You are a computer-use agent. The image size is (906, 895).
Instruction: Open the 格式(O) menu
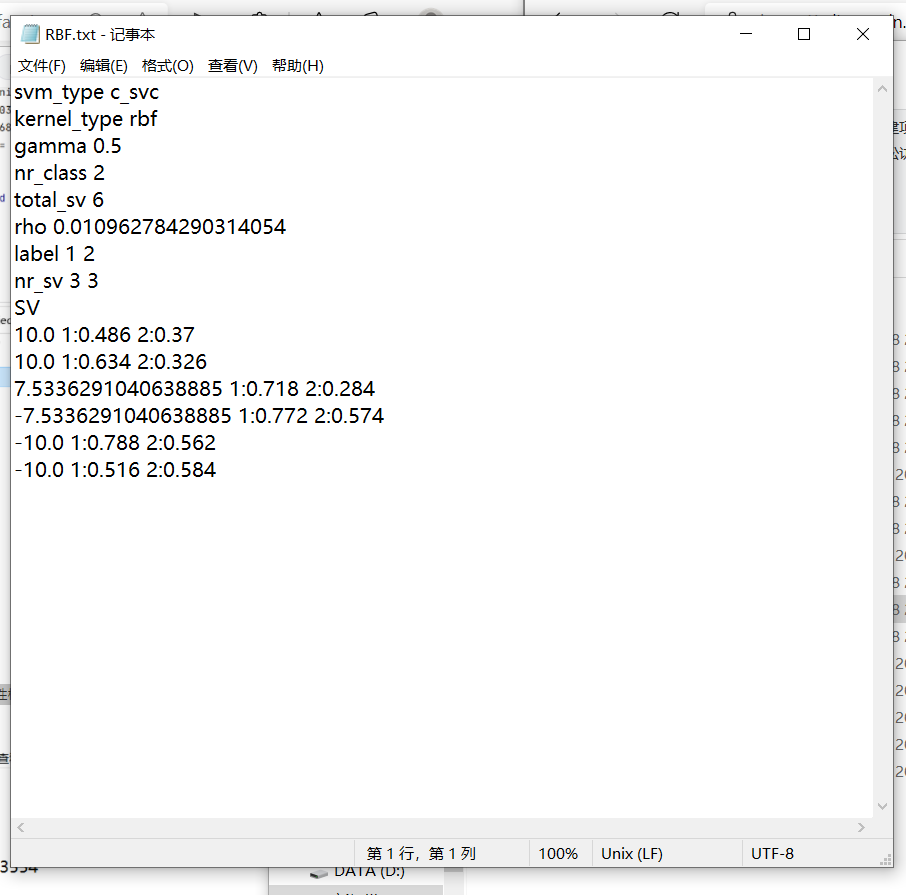168,66
